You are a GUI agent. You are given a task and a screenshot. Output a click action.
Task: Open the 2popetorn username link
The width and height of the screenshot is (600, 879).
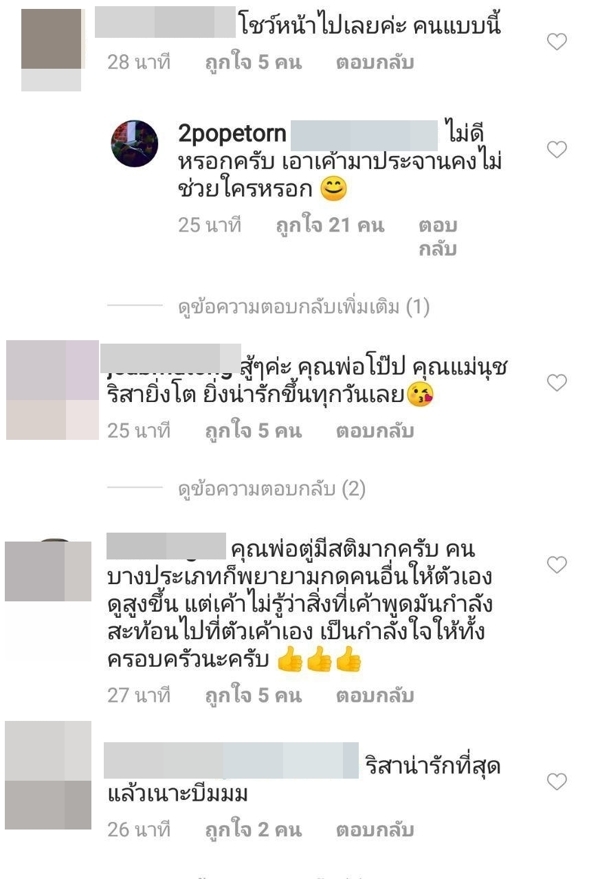tap(232, 134)
